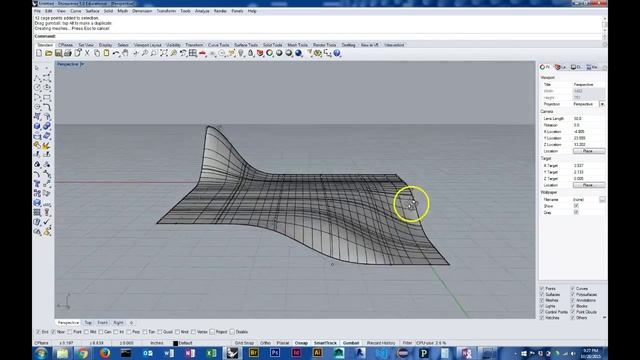640x360 pixels.
Task: Toggle the Near osnap checkbox
Action: point(53,332)
